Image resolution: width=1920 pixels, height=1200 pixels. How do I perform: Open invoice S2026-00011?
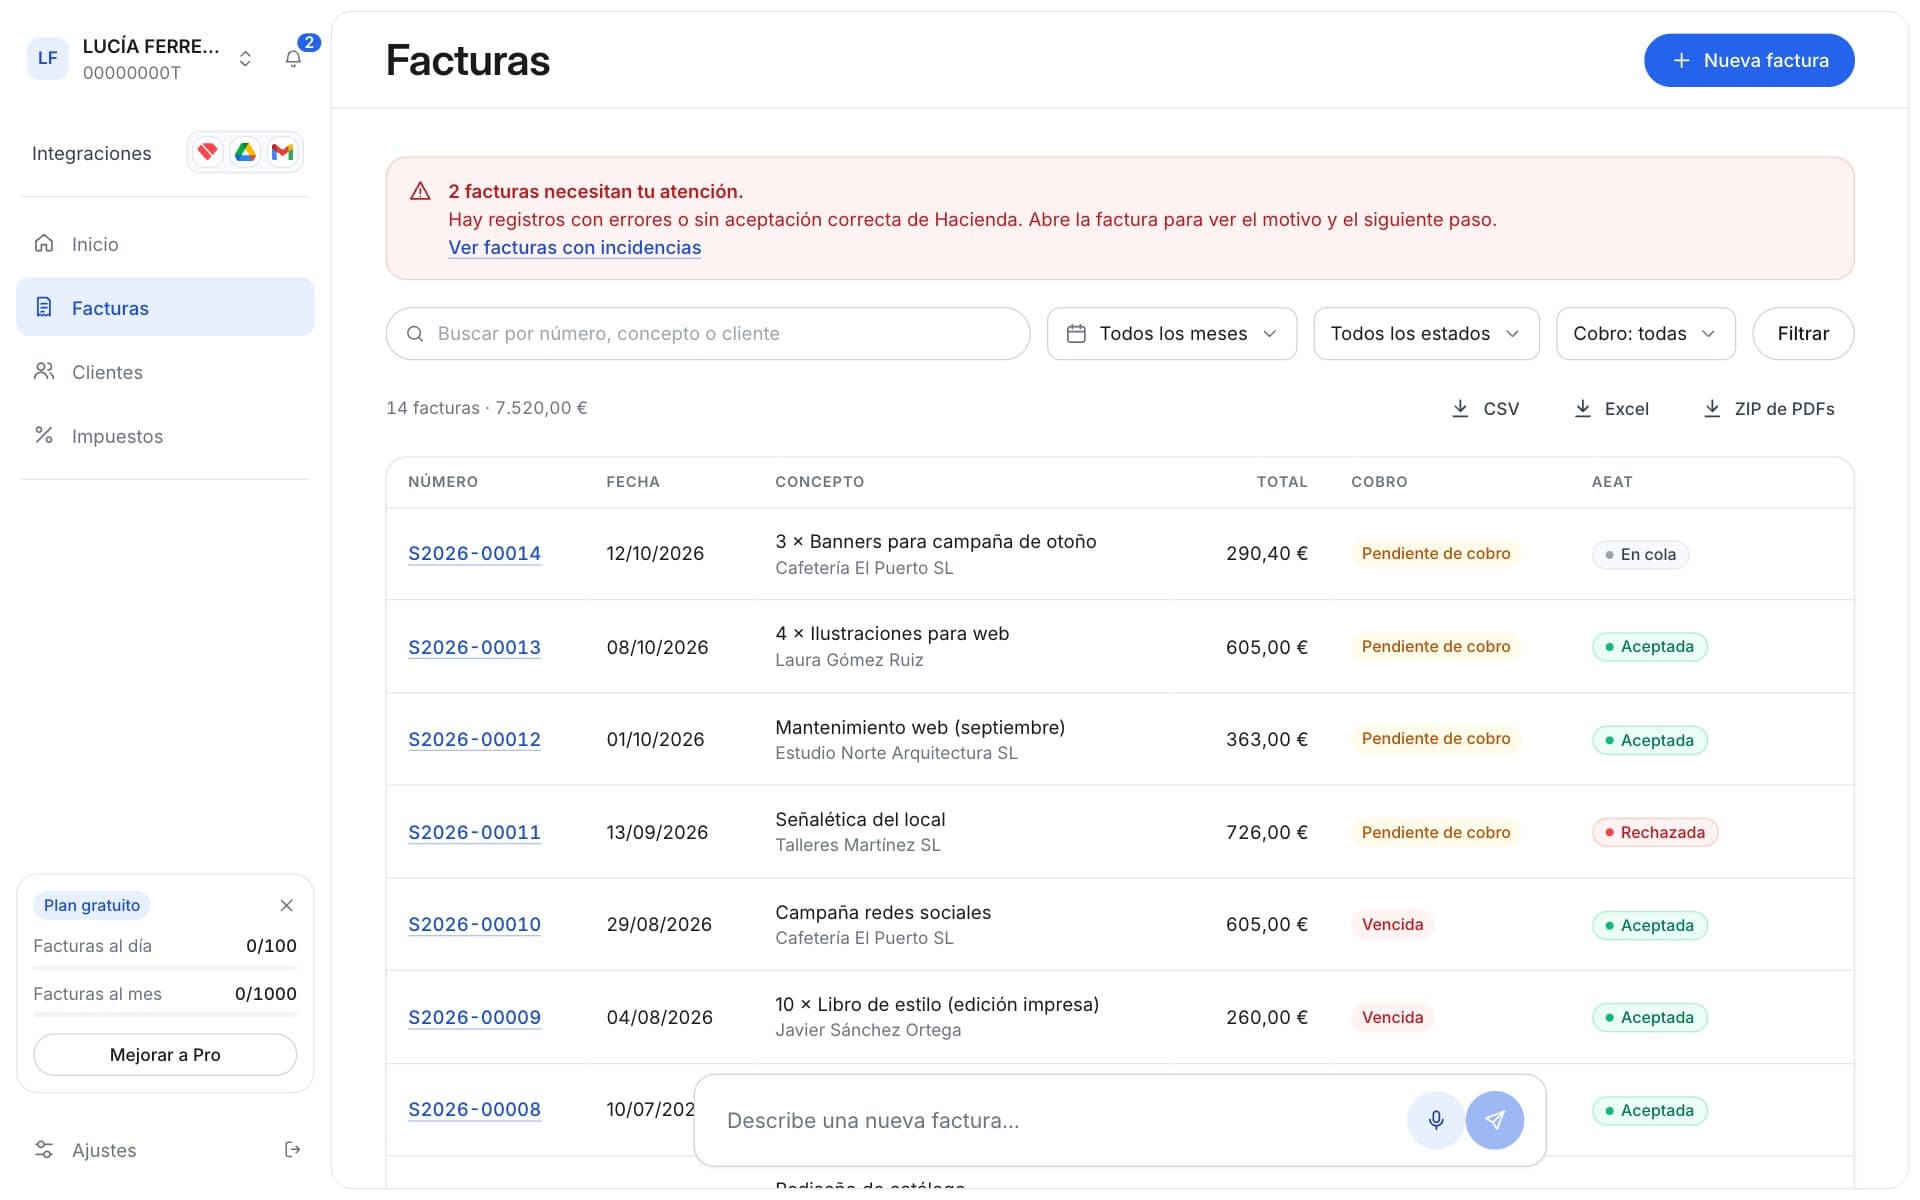[x=474, y=832]
